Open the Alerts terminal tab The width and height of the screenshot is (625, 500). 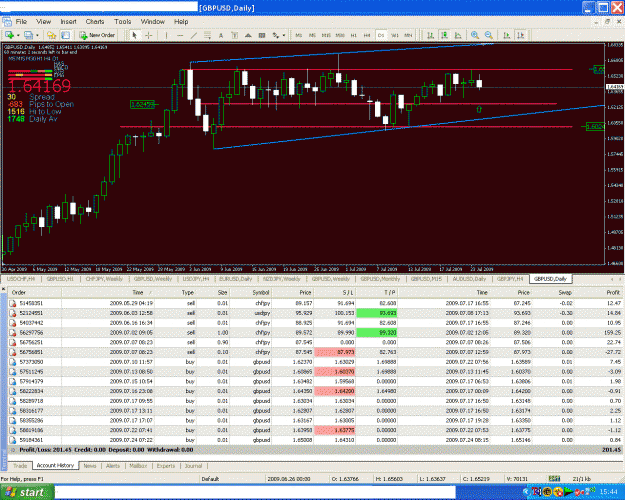(113, 466)
